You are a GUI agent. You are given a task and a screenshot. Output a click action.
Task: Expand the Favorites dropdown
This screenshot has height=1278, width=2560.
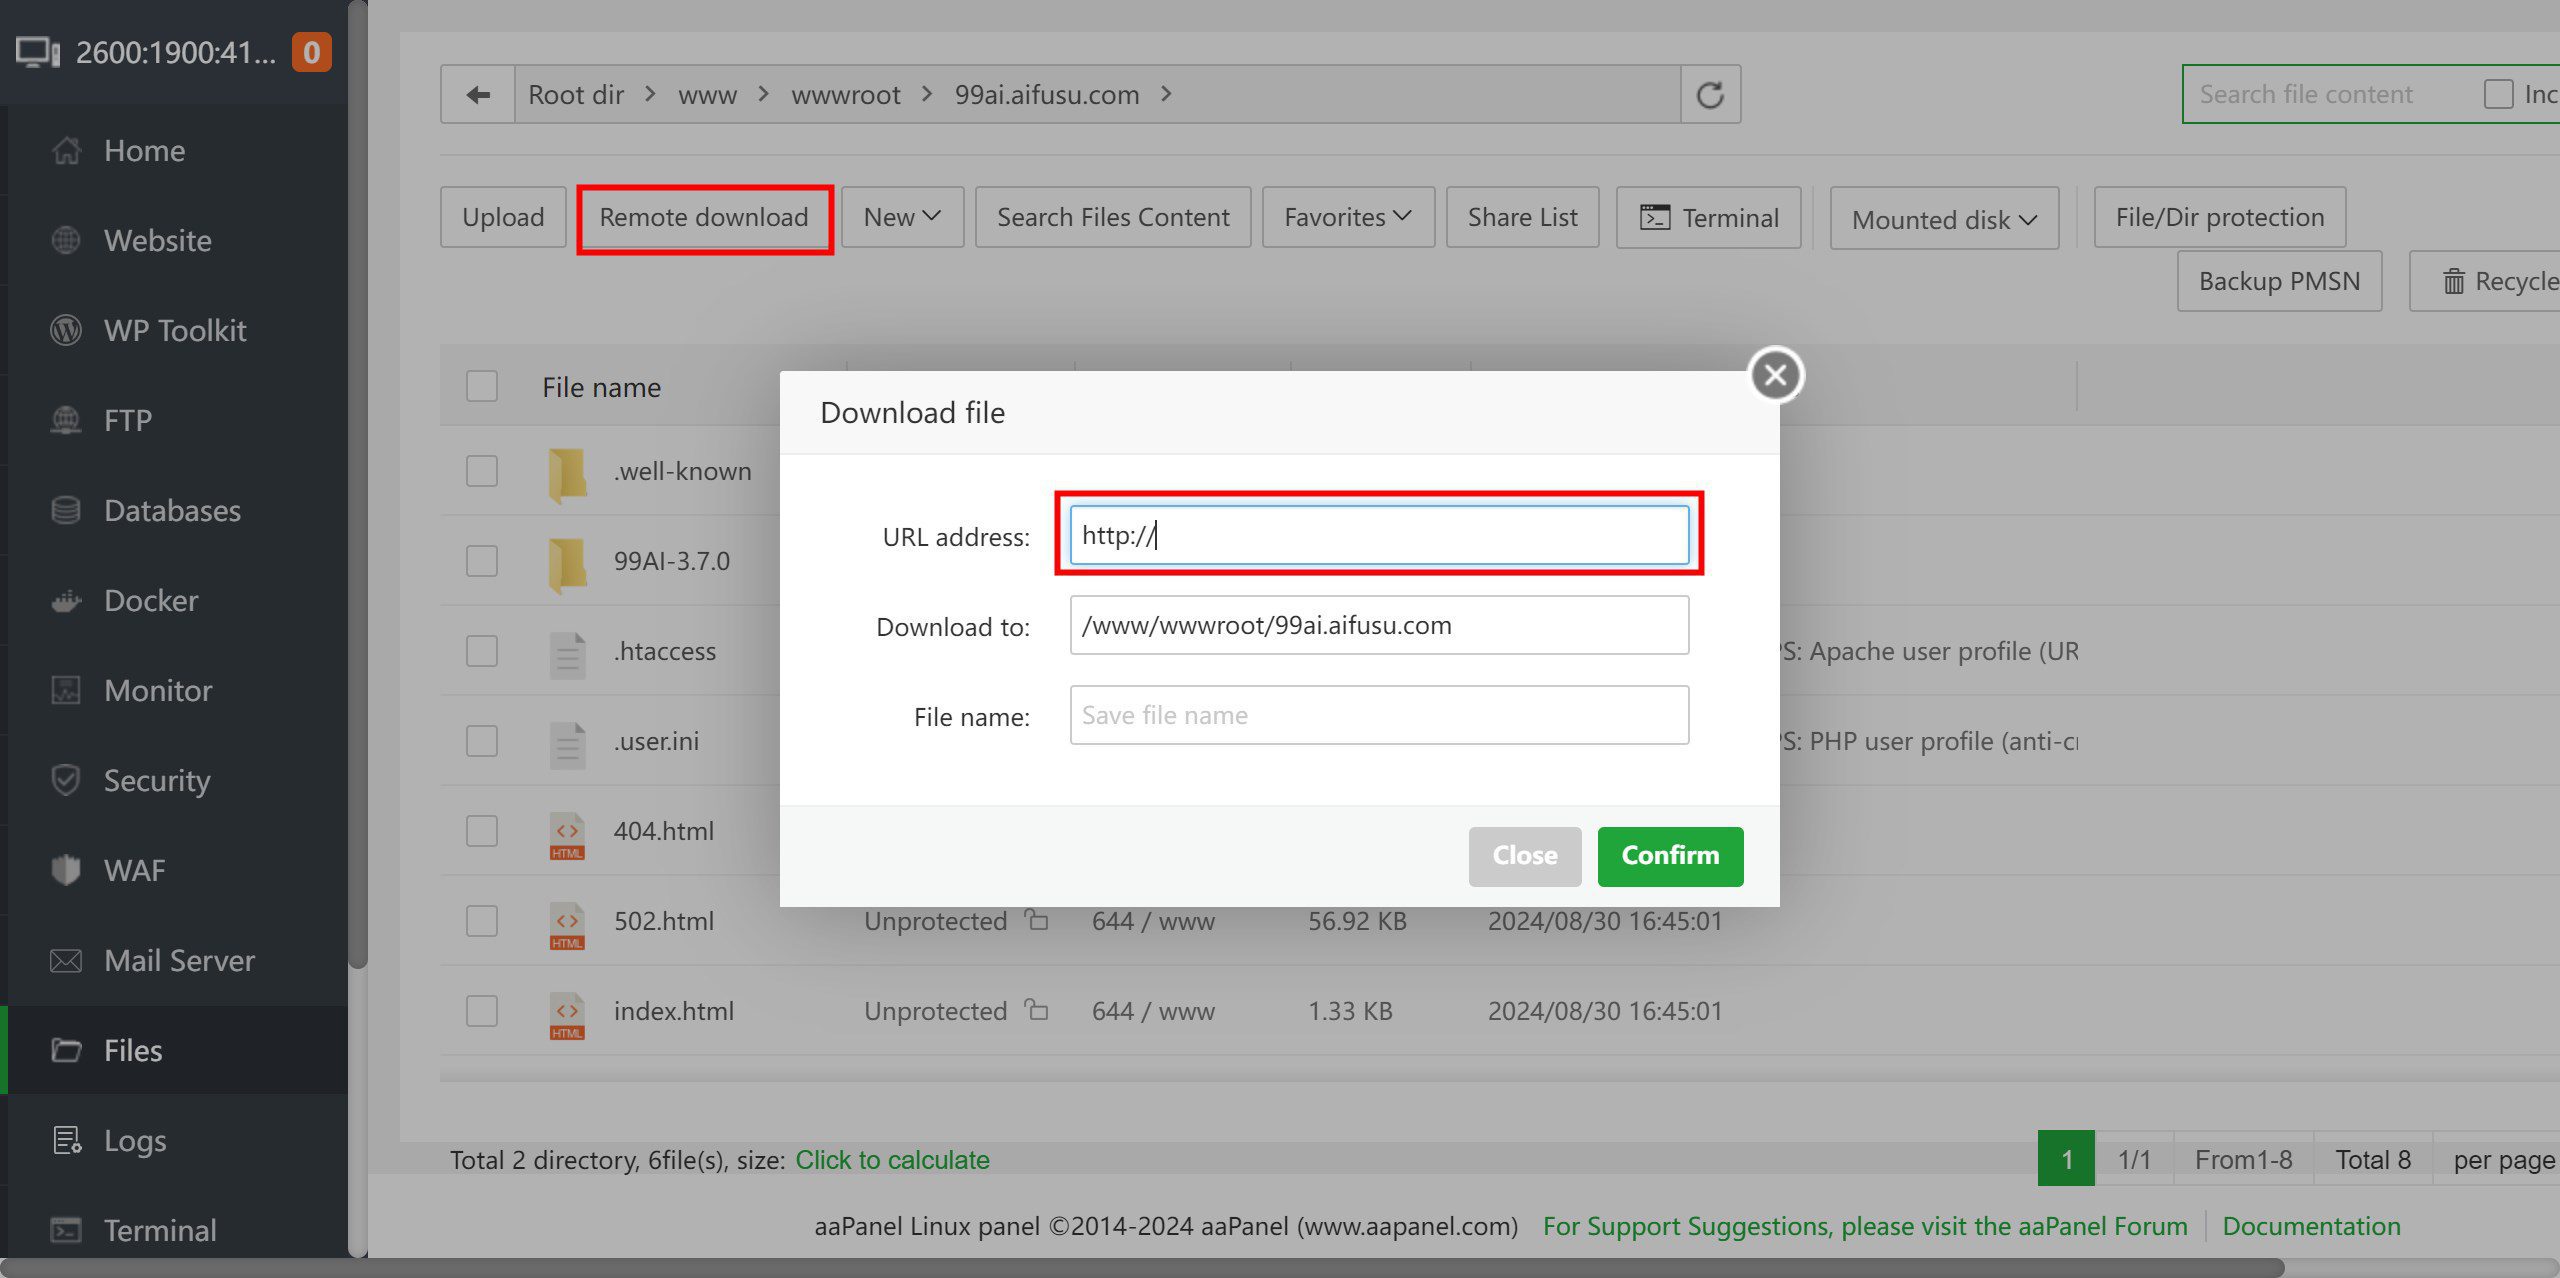click(x=1348, y=217)
